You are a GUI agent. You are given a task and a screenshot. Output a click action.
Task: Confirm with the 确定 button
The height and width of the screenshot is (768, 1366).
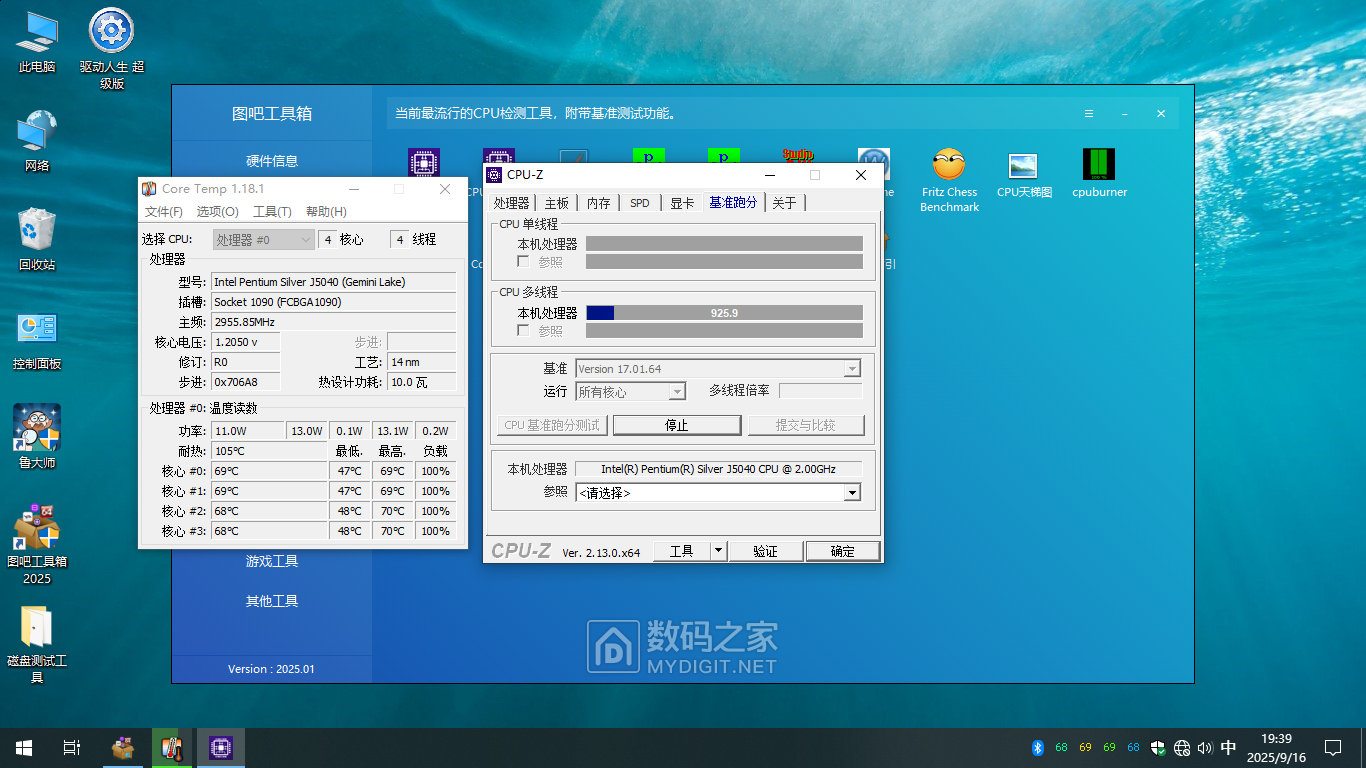(843, 551)
